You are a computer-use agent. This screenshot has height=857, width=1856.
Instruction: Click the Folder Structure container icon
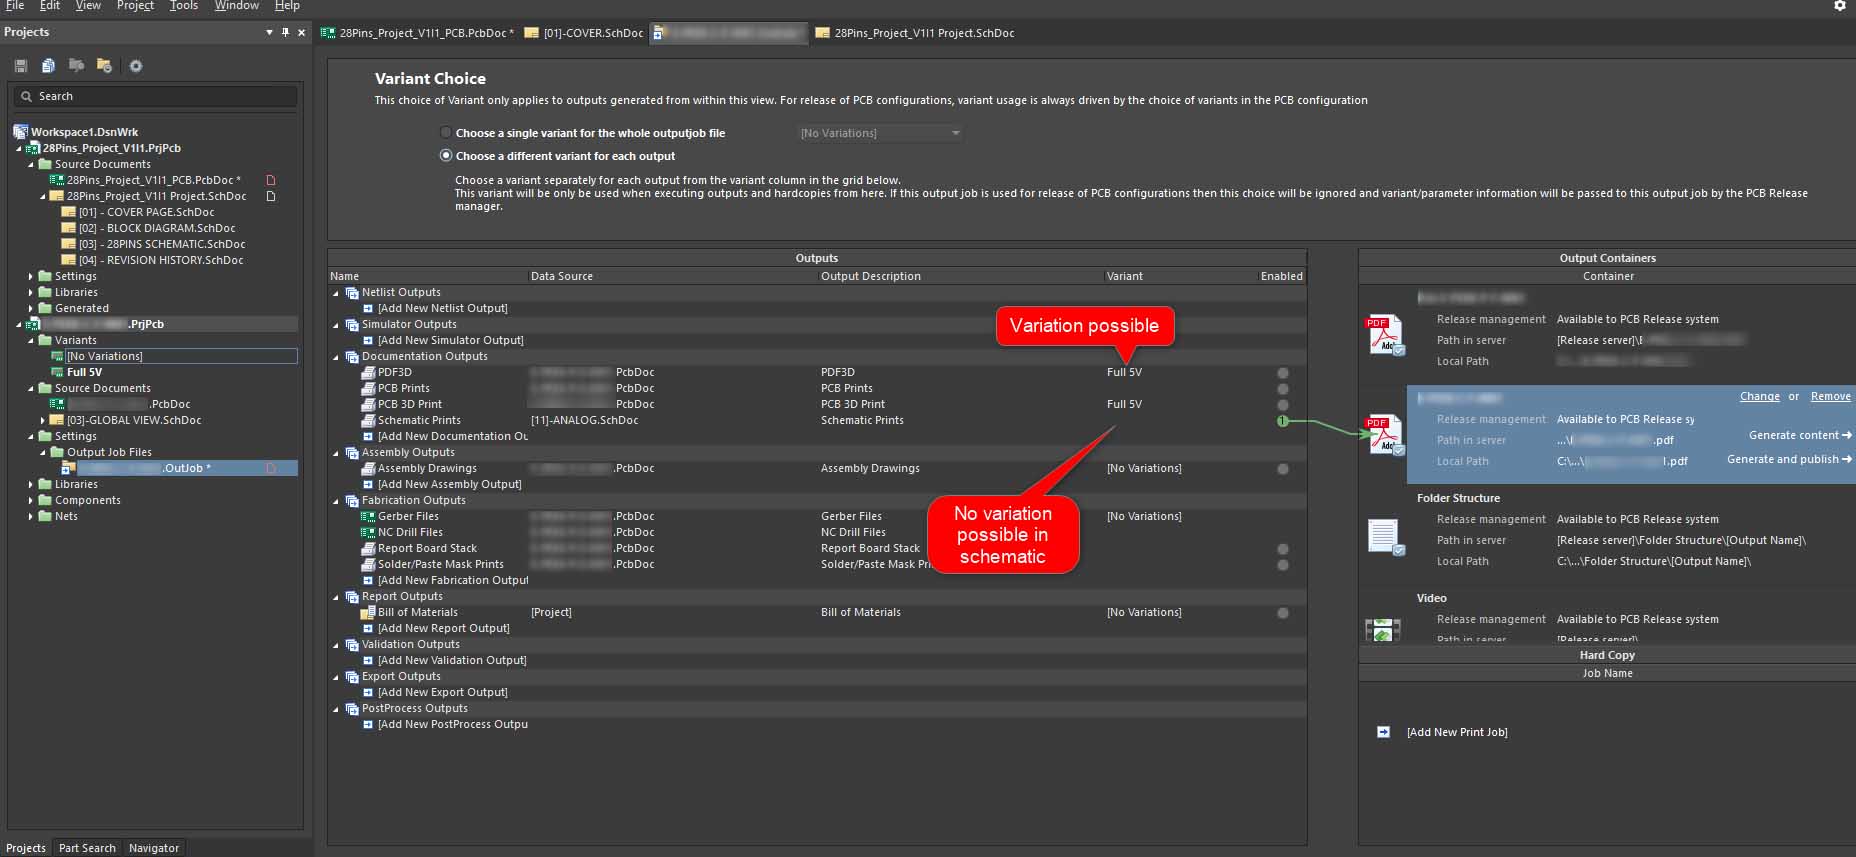(x=1384, y=537)
